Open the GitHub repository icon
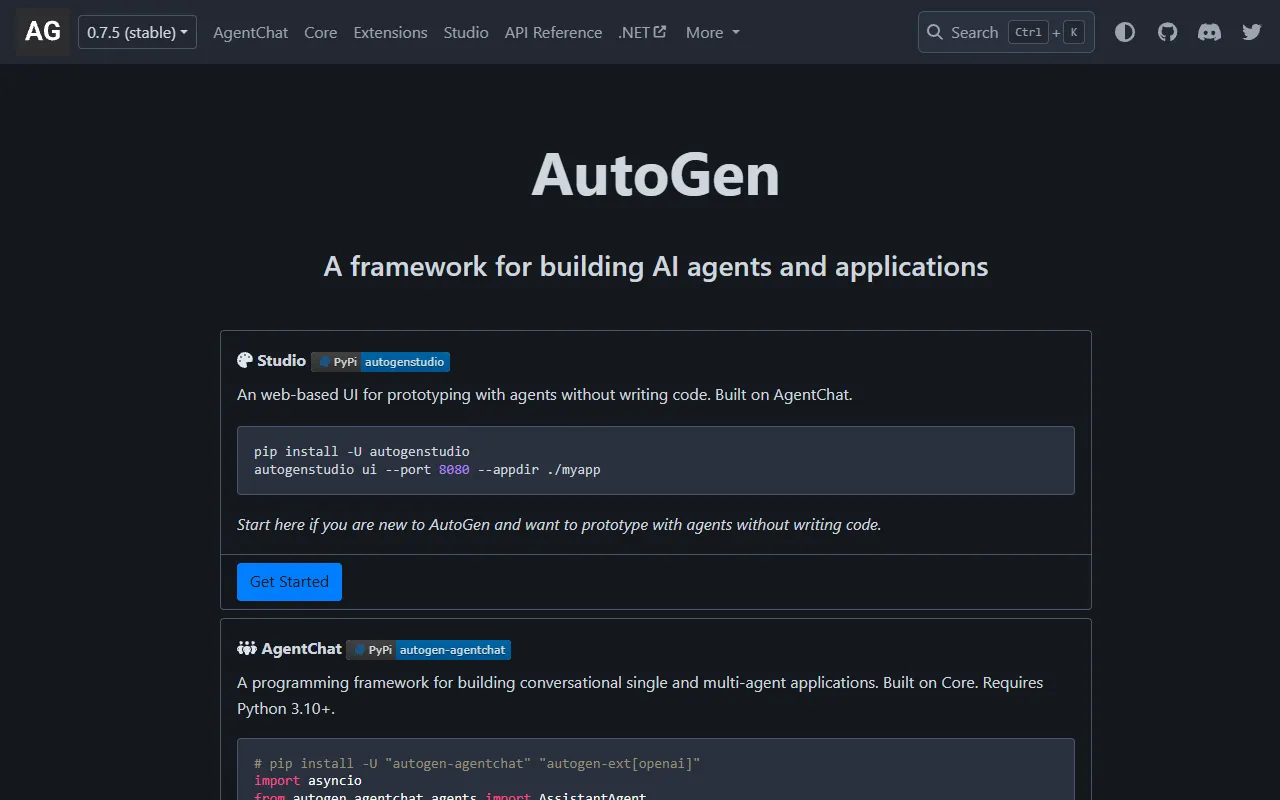Image resolution: width=1280 pixels, height=800 pixels. click(1167, 32)
